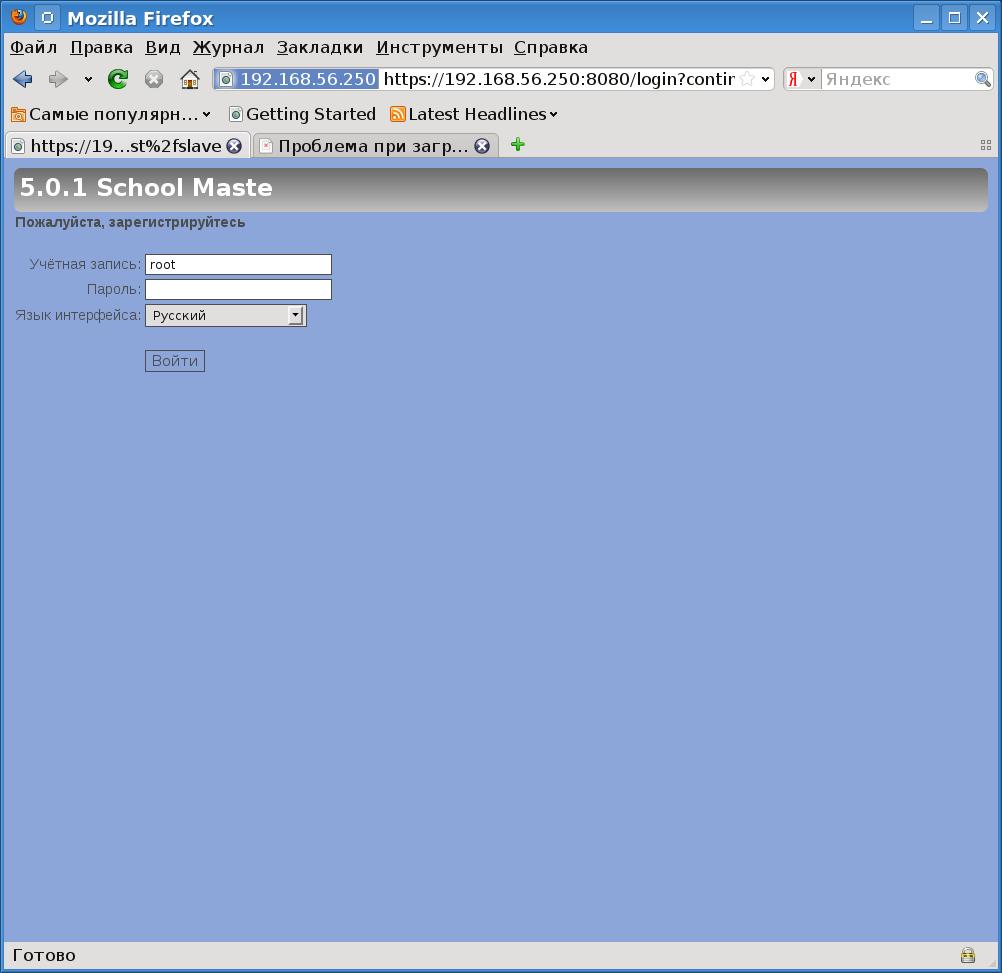Open the Getting Started bookmark
Image resolution: width=1002 pixels, height=973 pixels.
click(302, 114)
